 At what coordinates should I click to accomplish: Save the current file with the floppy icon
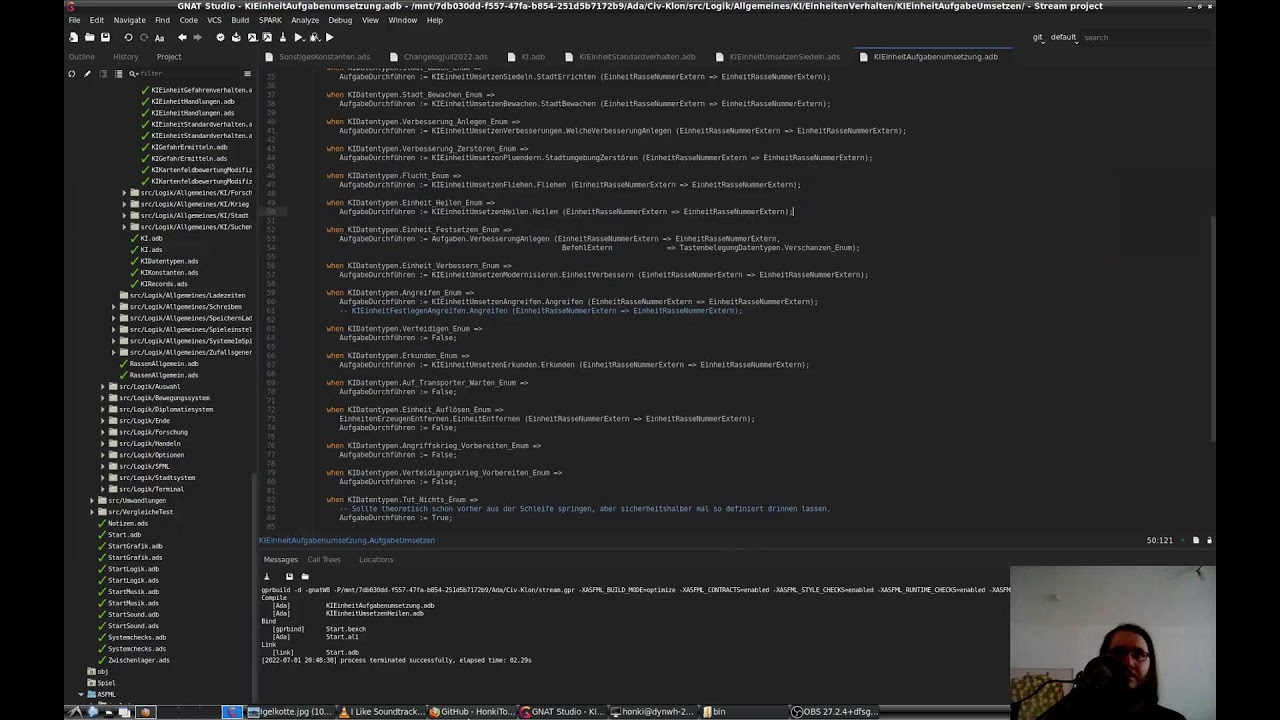[105, 37]
